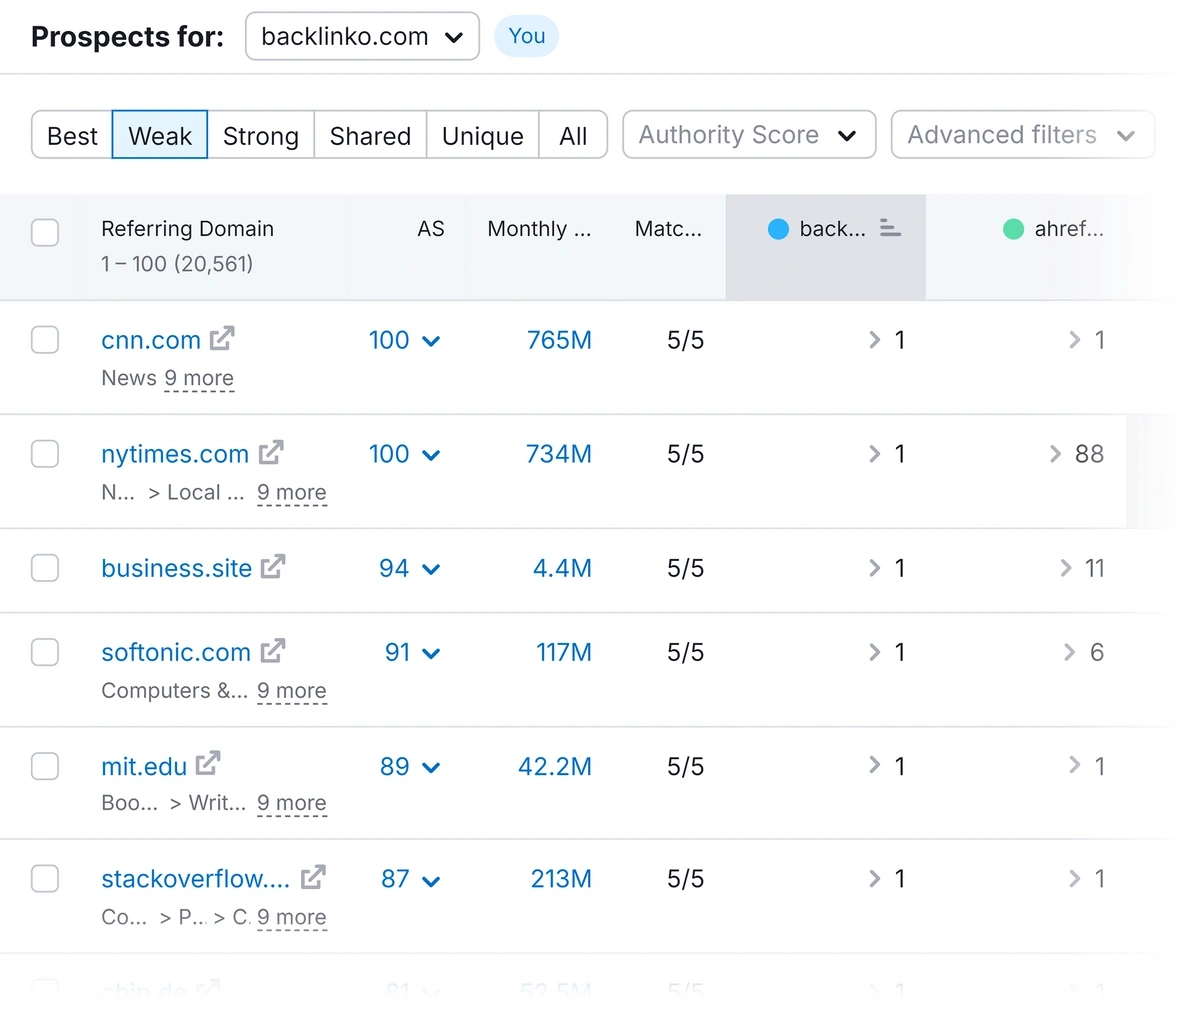Open the business.site domain link

[176, 568]
